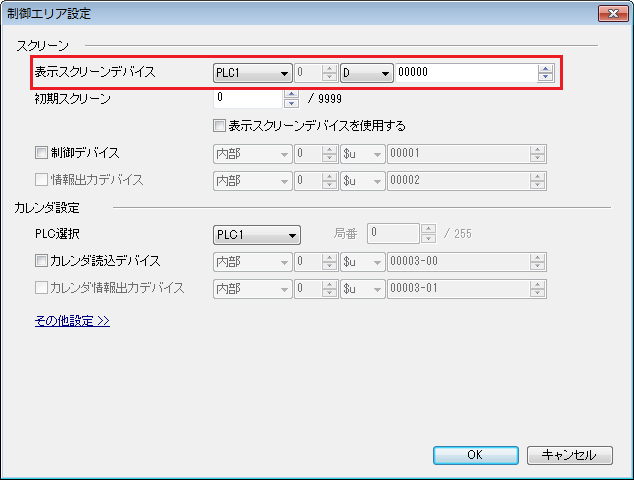Increase the 初期スクリーン value with up arrow

(292, 95)
